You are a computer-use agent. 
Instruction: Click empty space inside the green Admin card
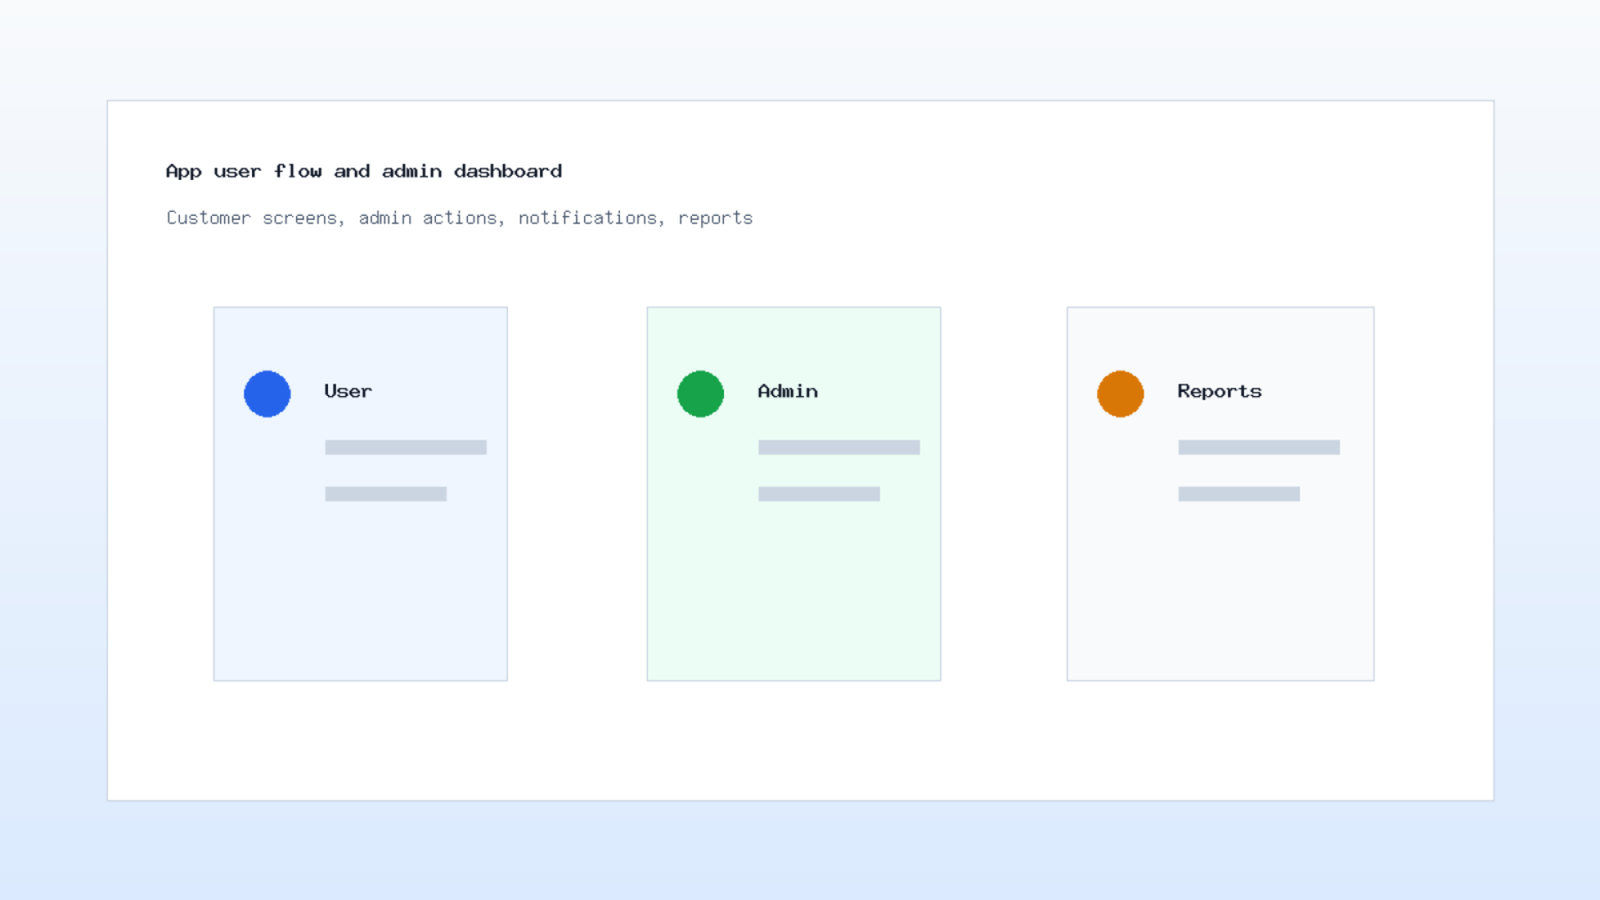pos(794,600)
